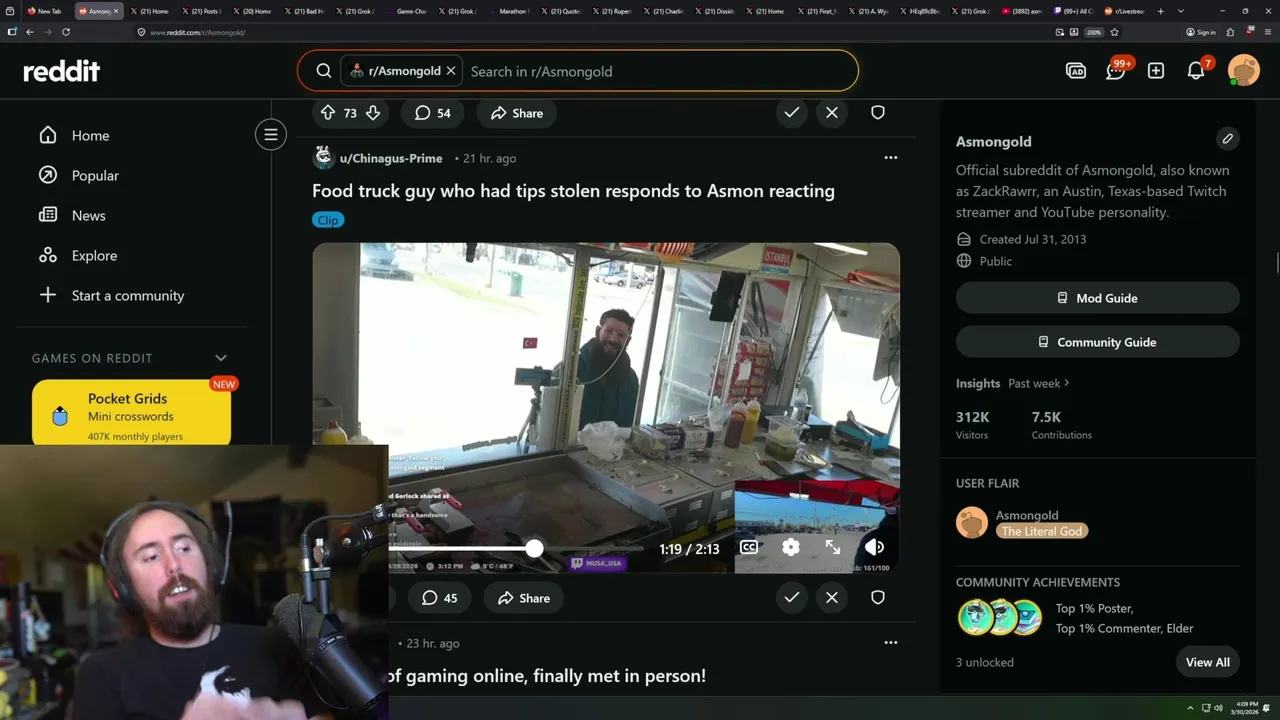Screen dimensions: 1280x720
Task: Share the post with 54 comments
Action: (x=517, y=113)
